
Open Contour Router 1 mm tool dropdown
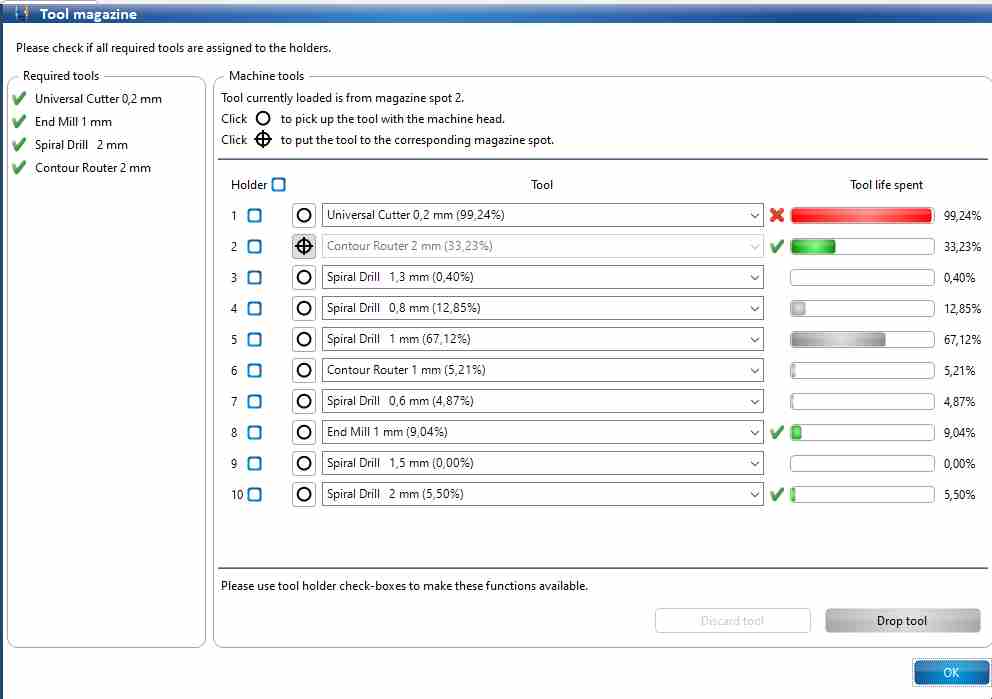(x=542, y=370)
